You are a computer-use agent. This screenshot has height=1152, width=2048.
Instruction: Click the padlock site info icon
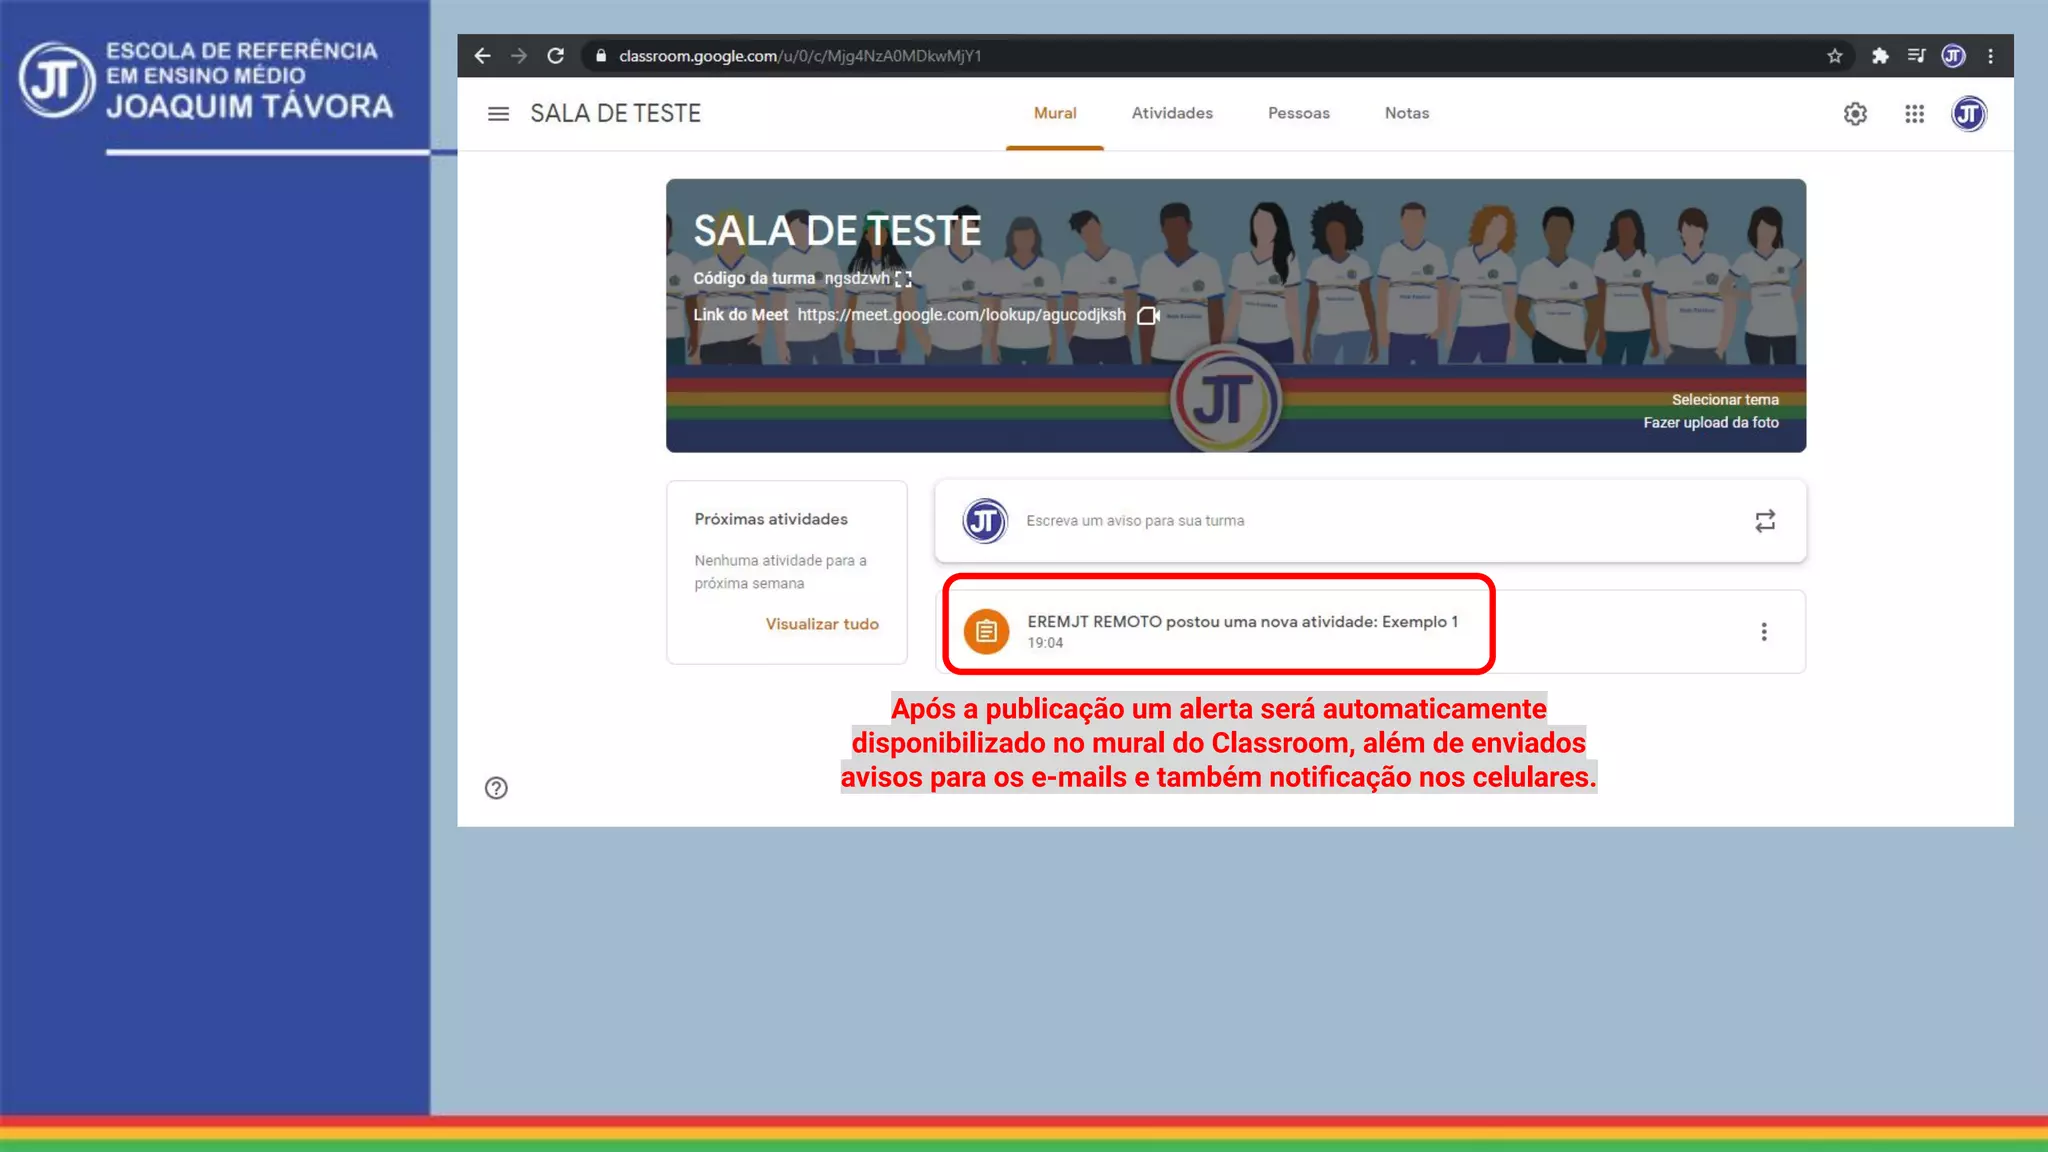click(x=601, y=56)
